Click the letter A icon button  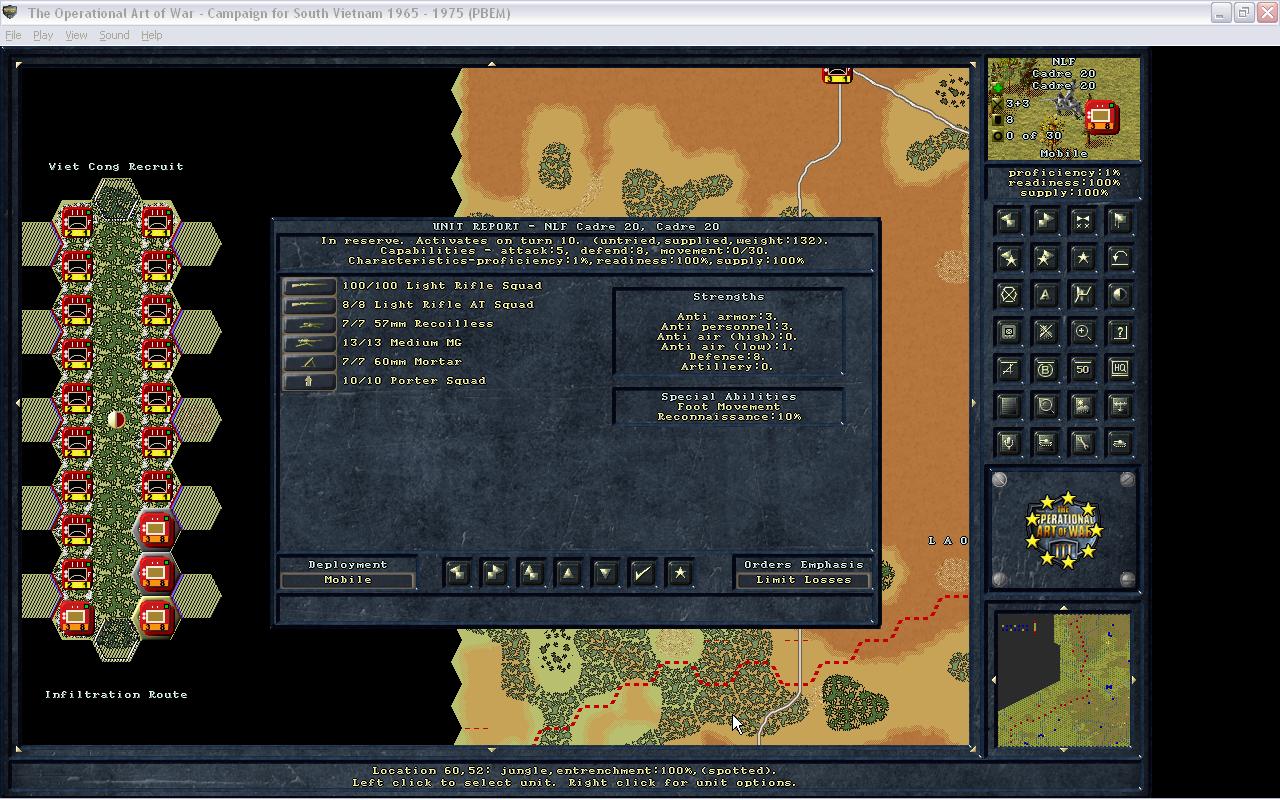[1046, 295]
